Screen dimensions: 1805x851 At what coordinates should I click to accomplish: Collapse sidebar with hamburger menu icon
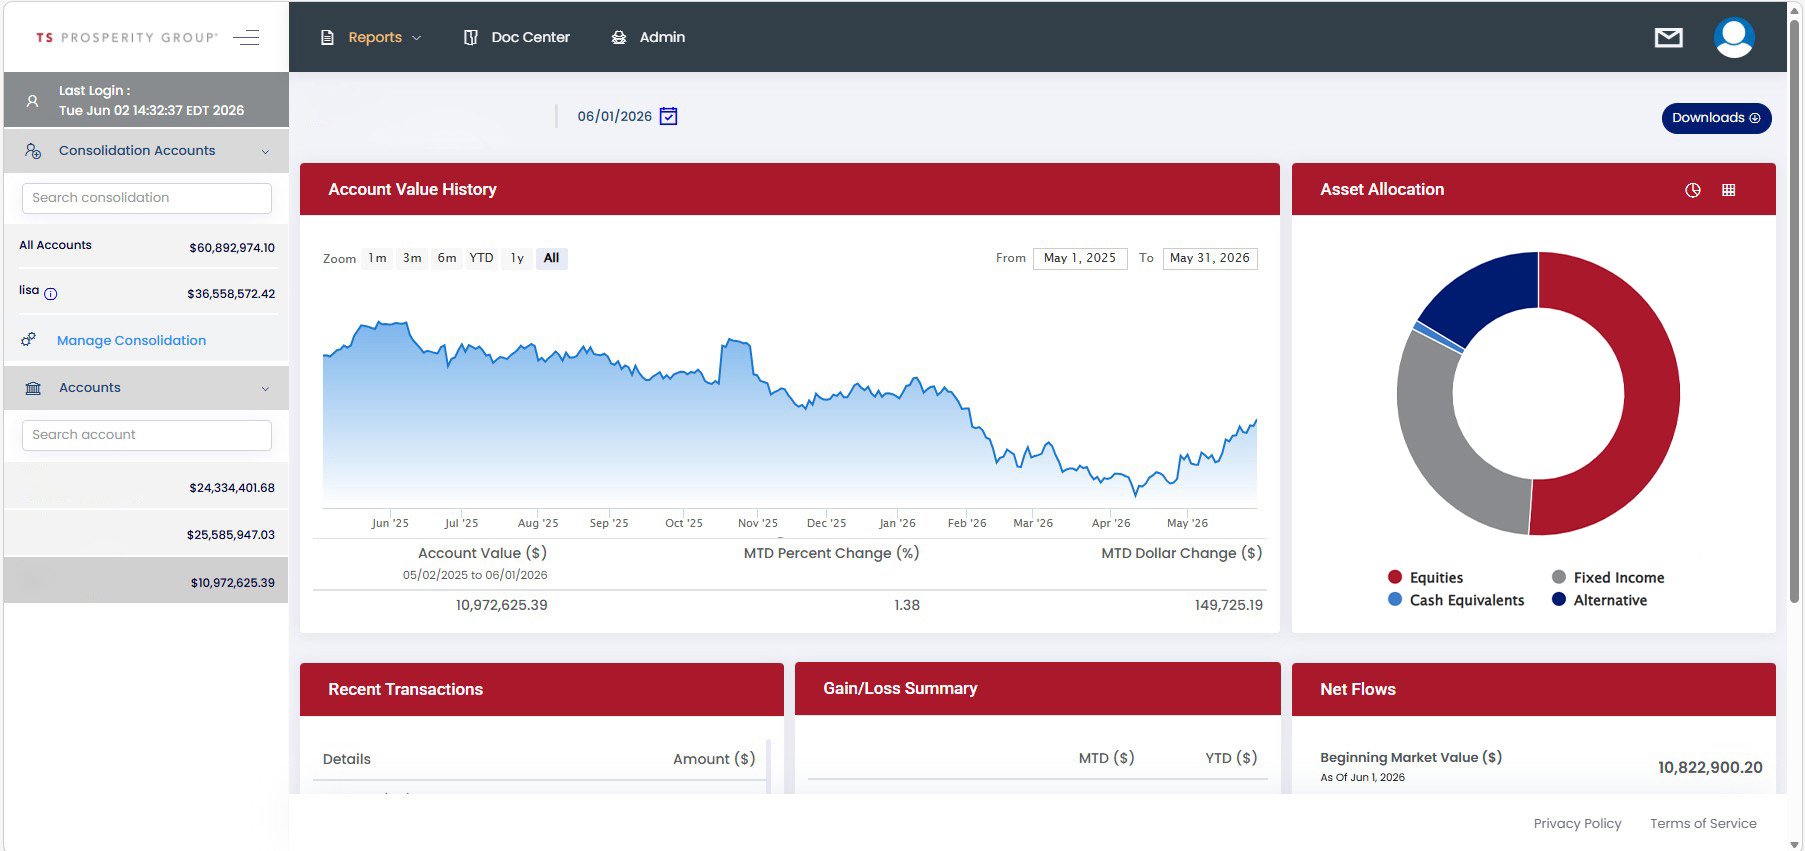[x=246, y=38]
